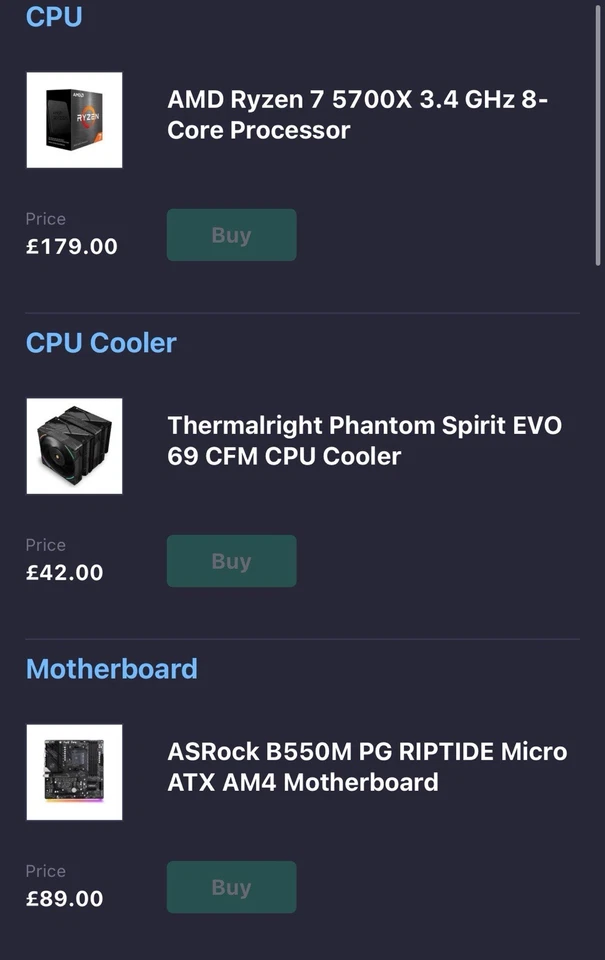This screenshot has width=605, height=960.
Task: Click the £89.00 motherboard price
Action: [64, 898]
